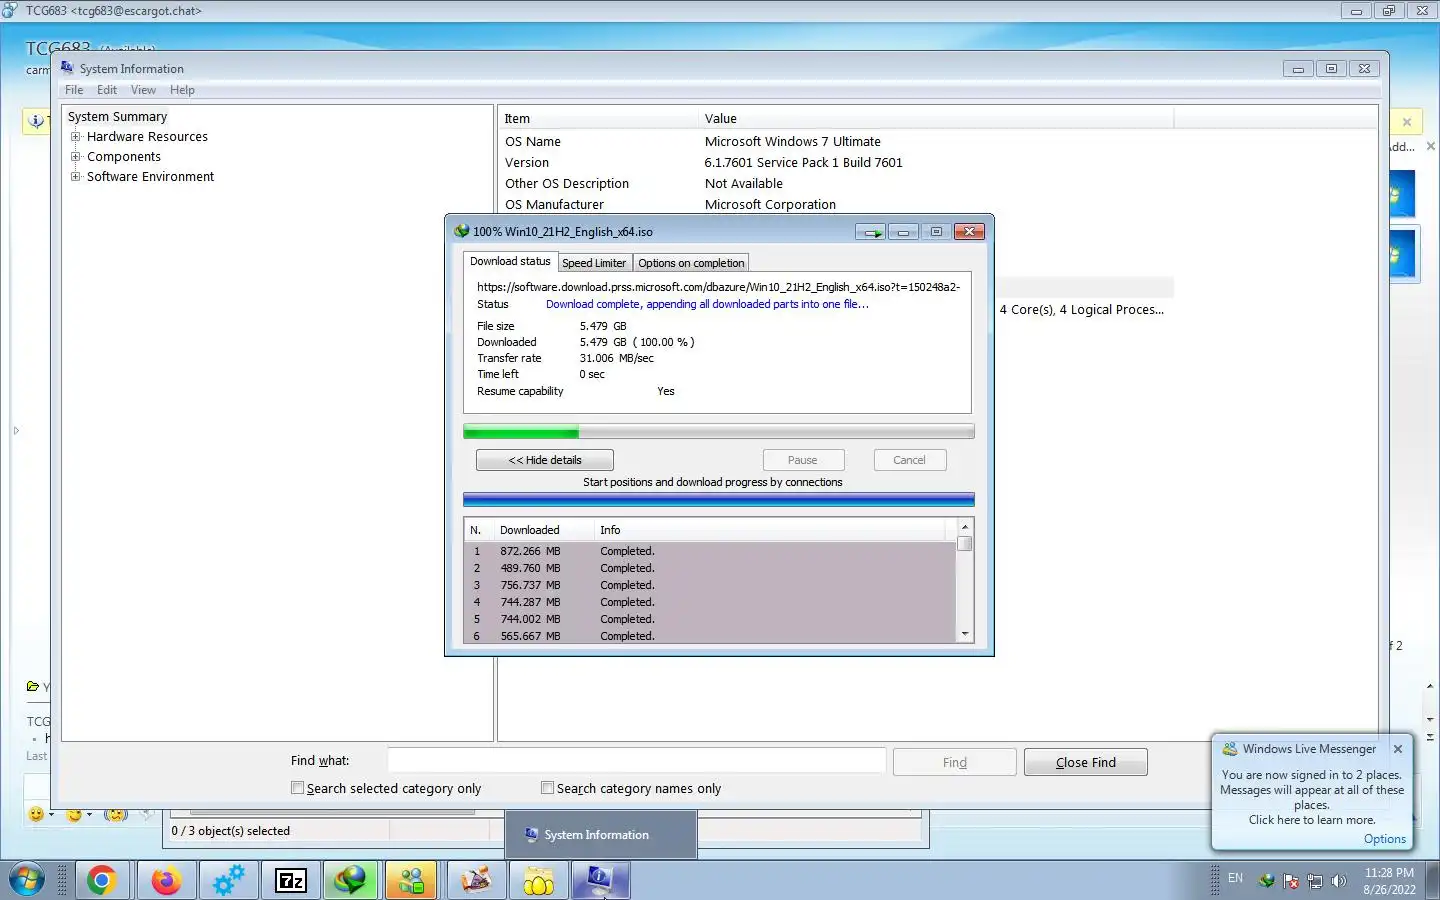
Task: Open Internet Download Manager from the taskbar
Action: (x=351, y=881)
